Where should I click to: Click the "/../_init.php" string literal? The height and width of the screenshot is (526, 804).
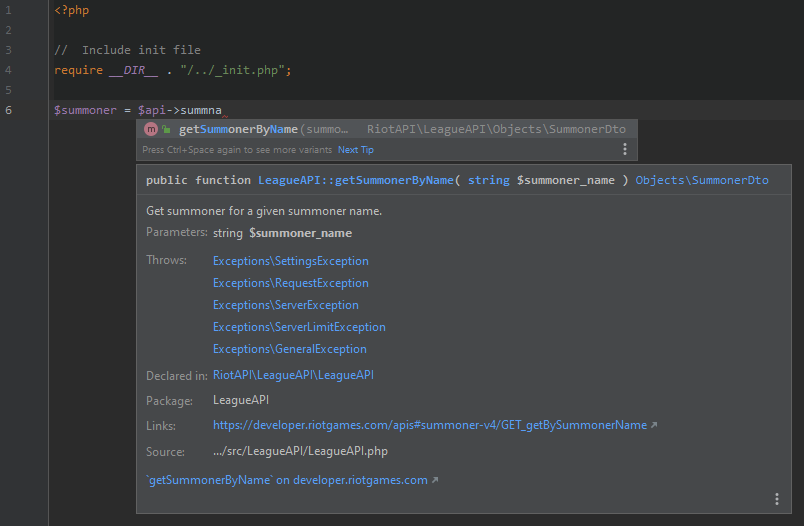coord(232,70)
